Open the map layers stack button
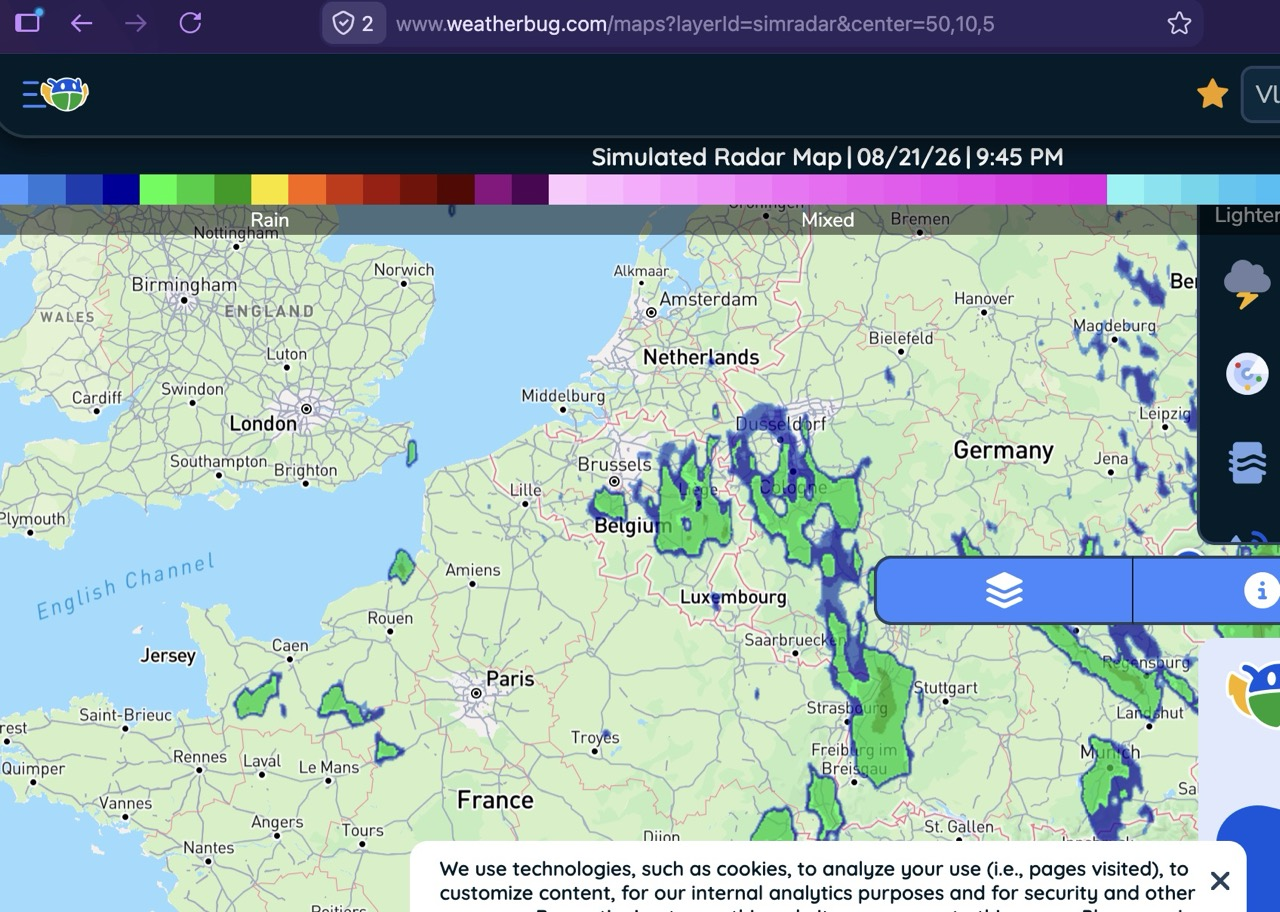 1004,591
